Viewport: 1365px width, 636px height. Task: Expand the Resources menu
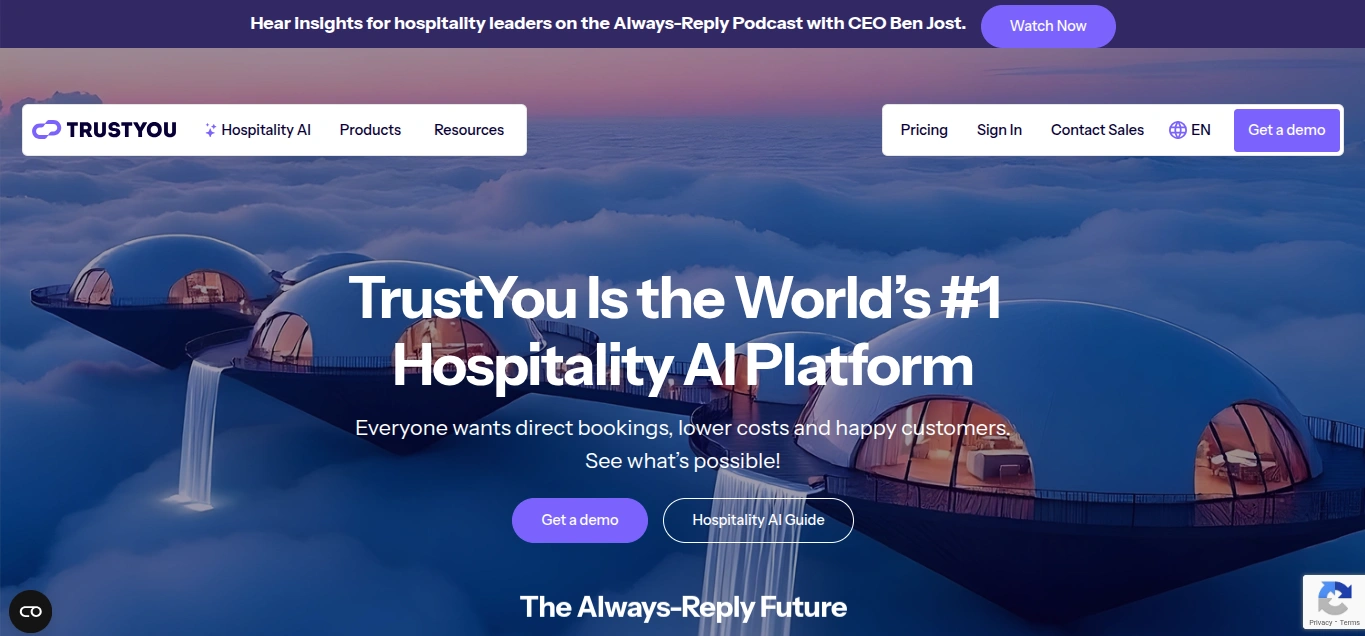pyautogui.click(x=469, y=130)
